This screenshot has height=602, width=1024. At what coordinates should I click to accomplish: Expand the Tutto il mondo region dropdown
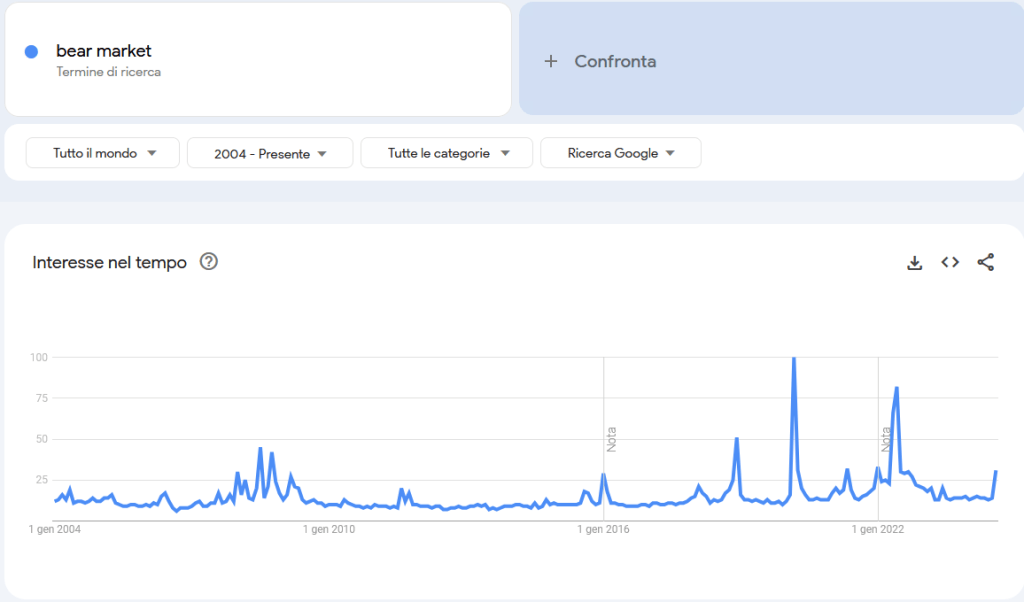point(103,153)
